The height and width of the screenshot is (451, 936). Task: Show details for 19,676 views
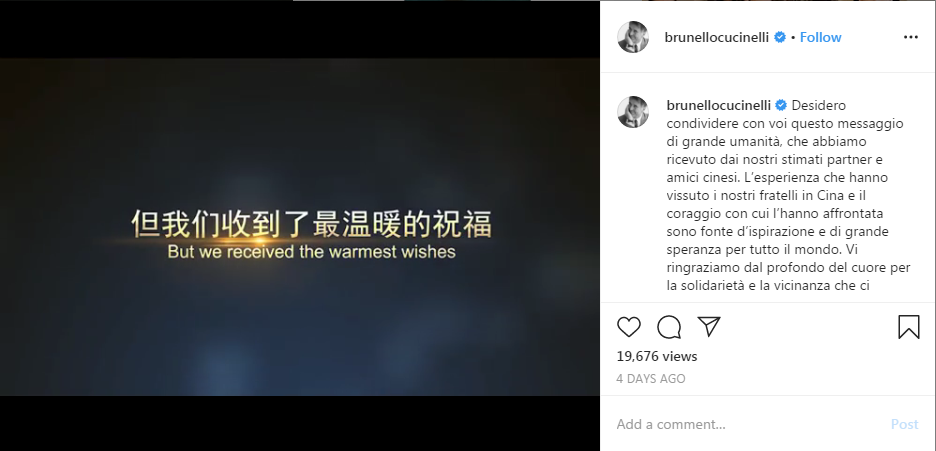pyautogui.click(x=657, y=356)
